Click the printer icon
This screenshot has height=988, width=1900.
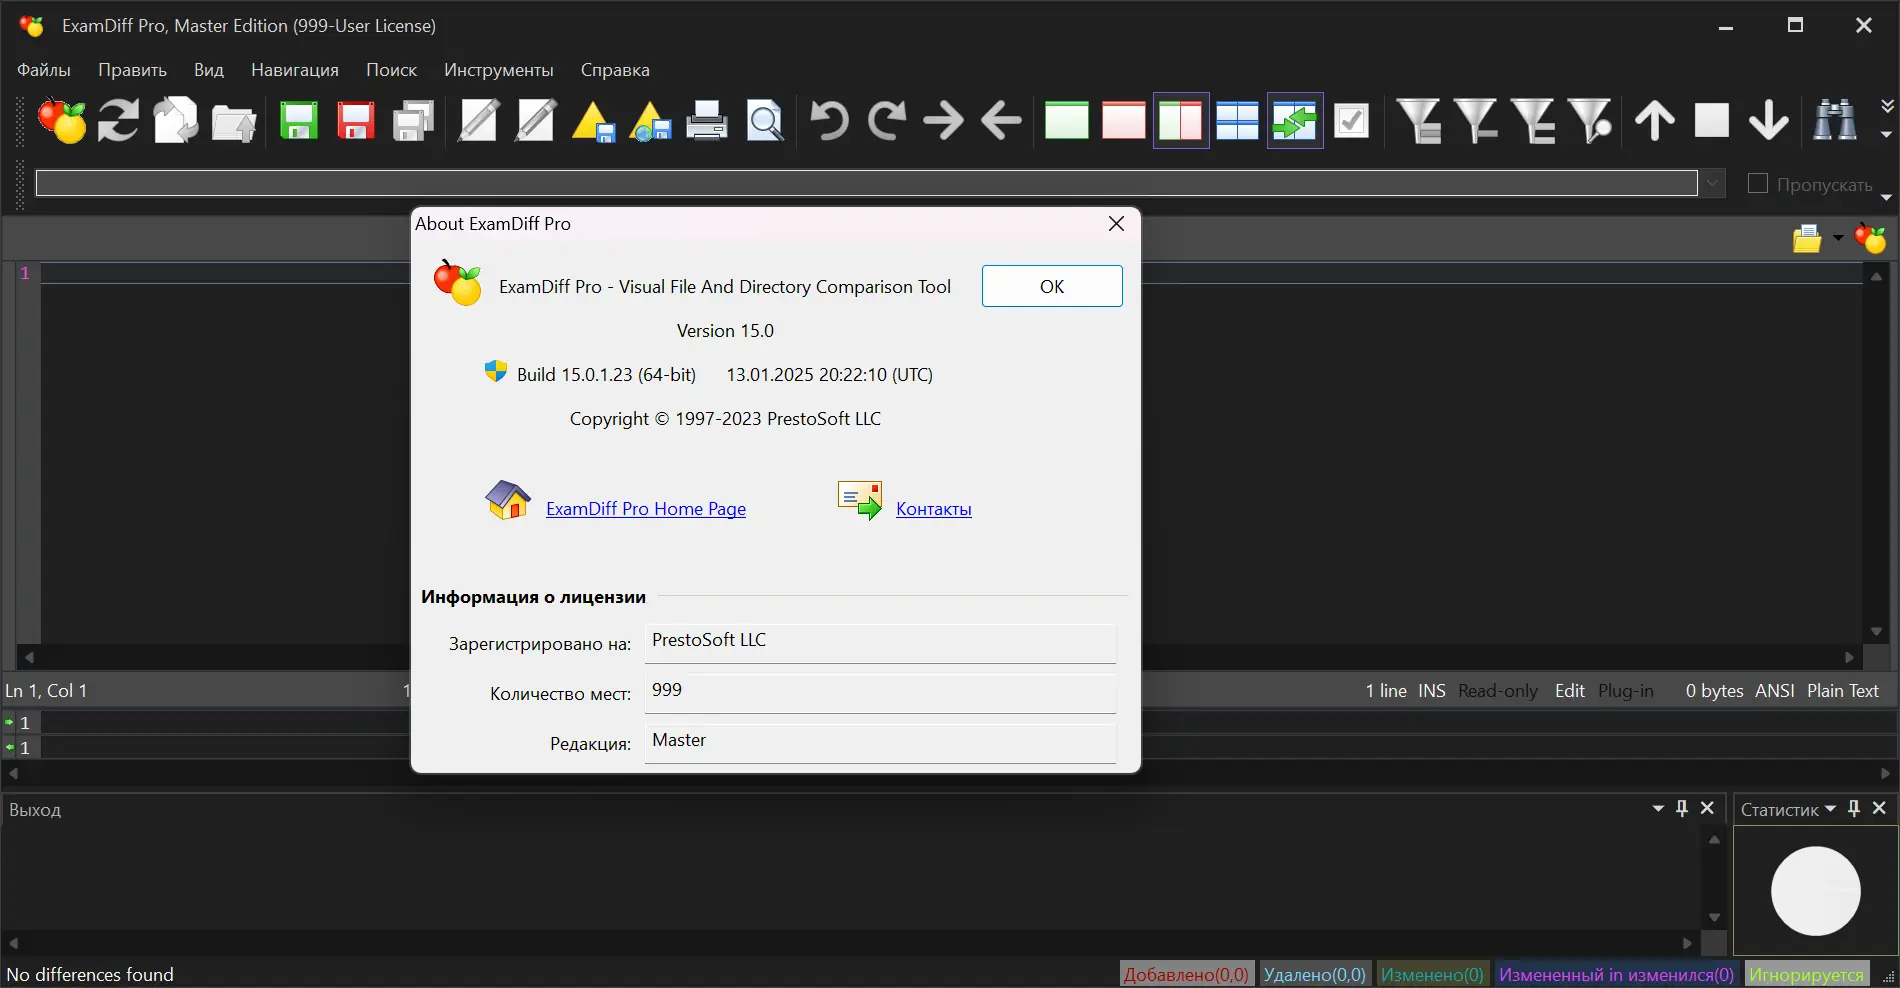click(x=707, y=121)
